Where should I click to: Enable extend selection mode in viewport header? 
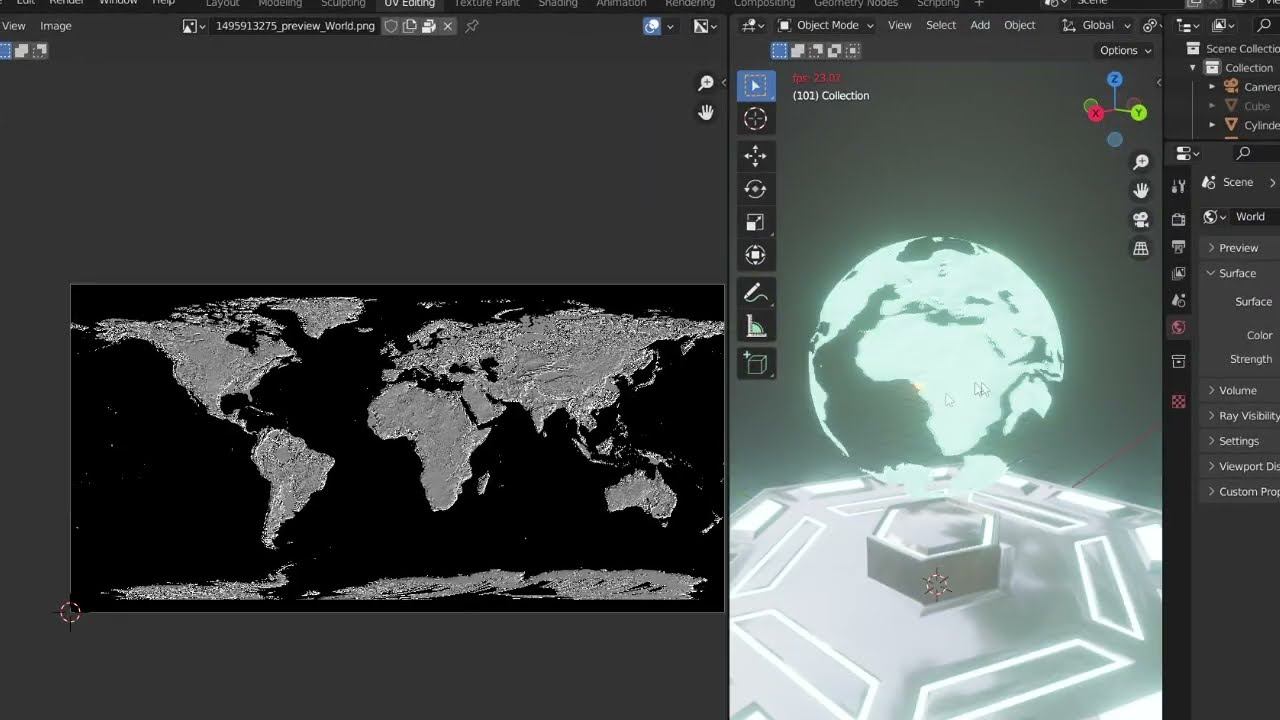click(798, 50)
